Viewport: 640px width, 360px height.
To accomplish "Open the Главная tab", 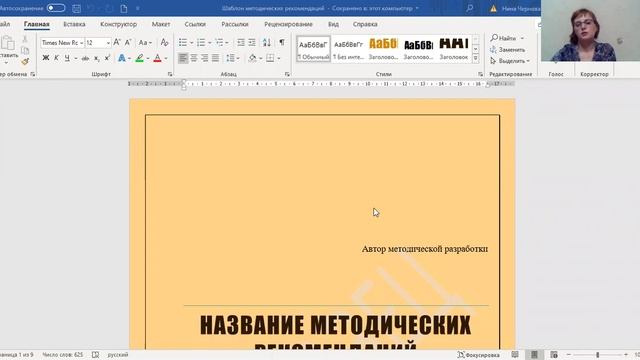I will [x=36, y=24].
